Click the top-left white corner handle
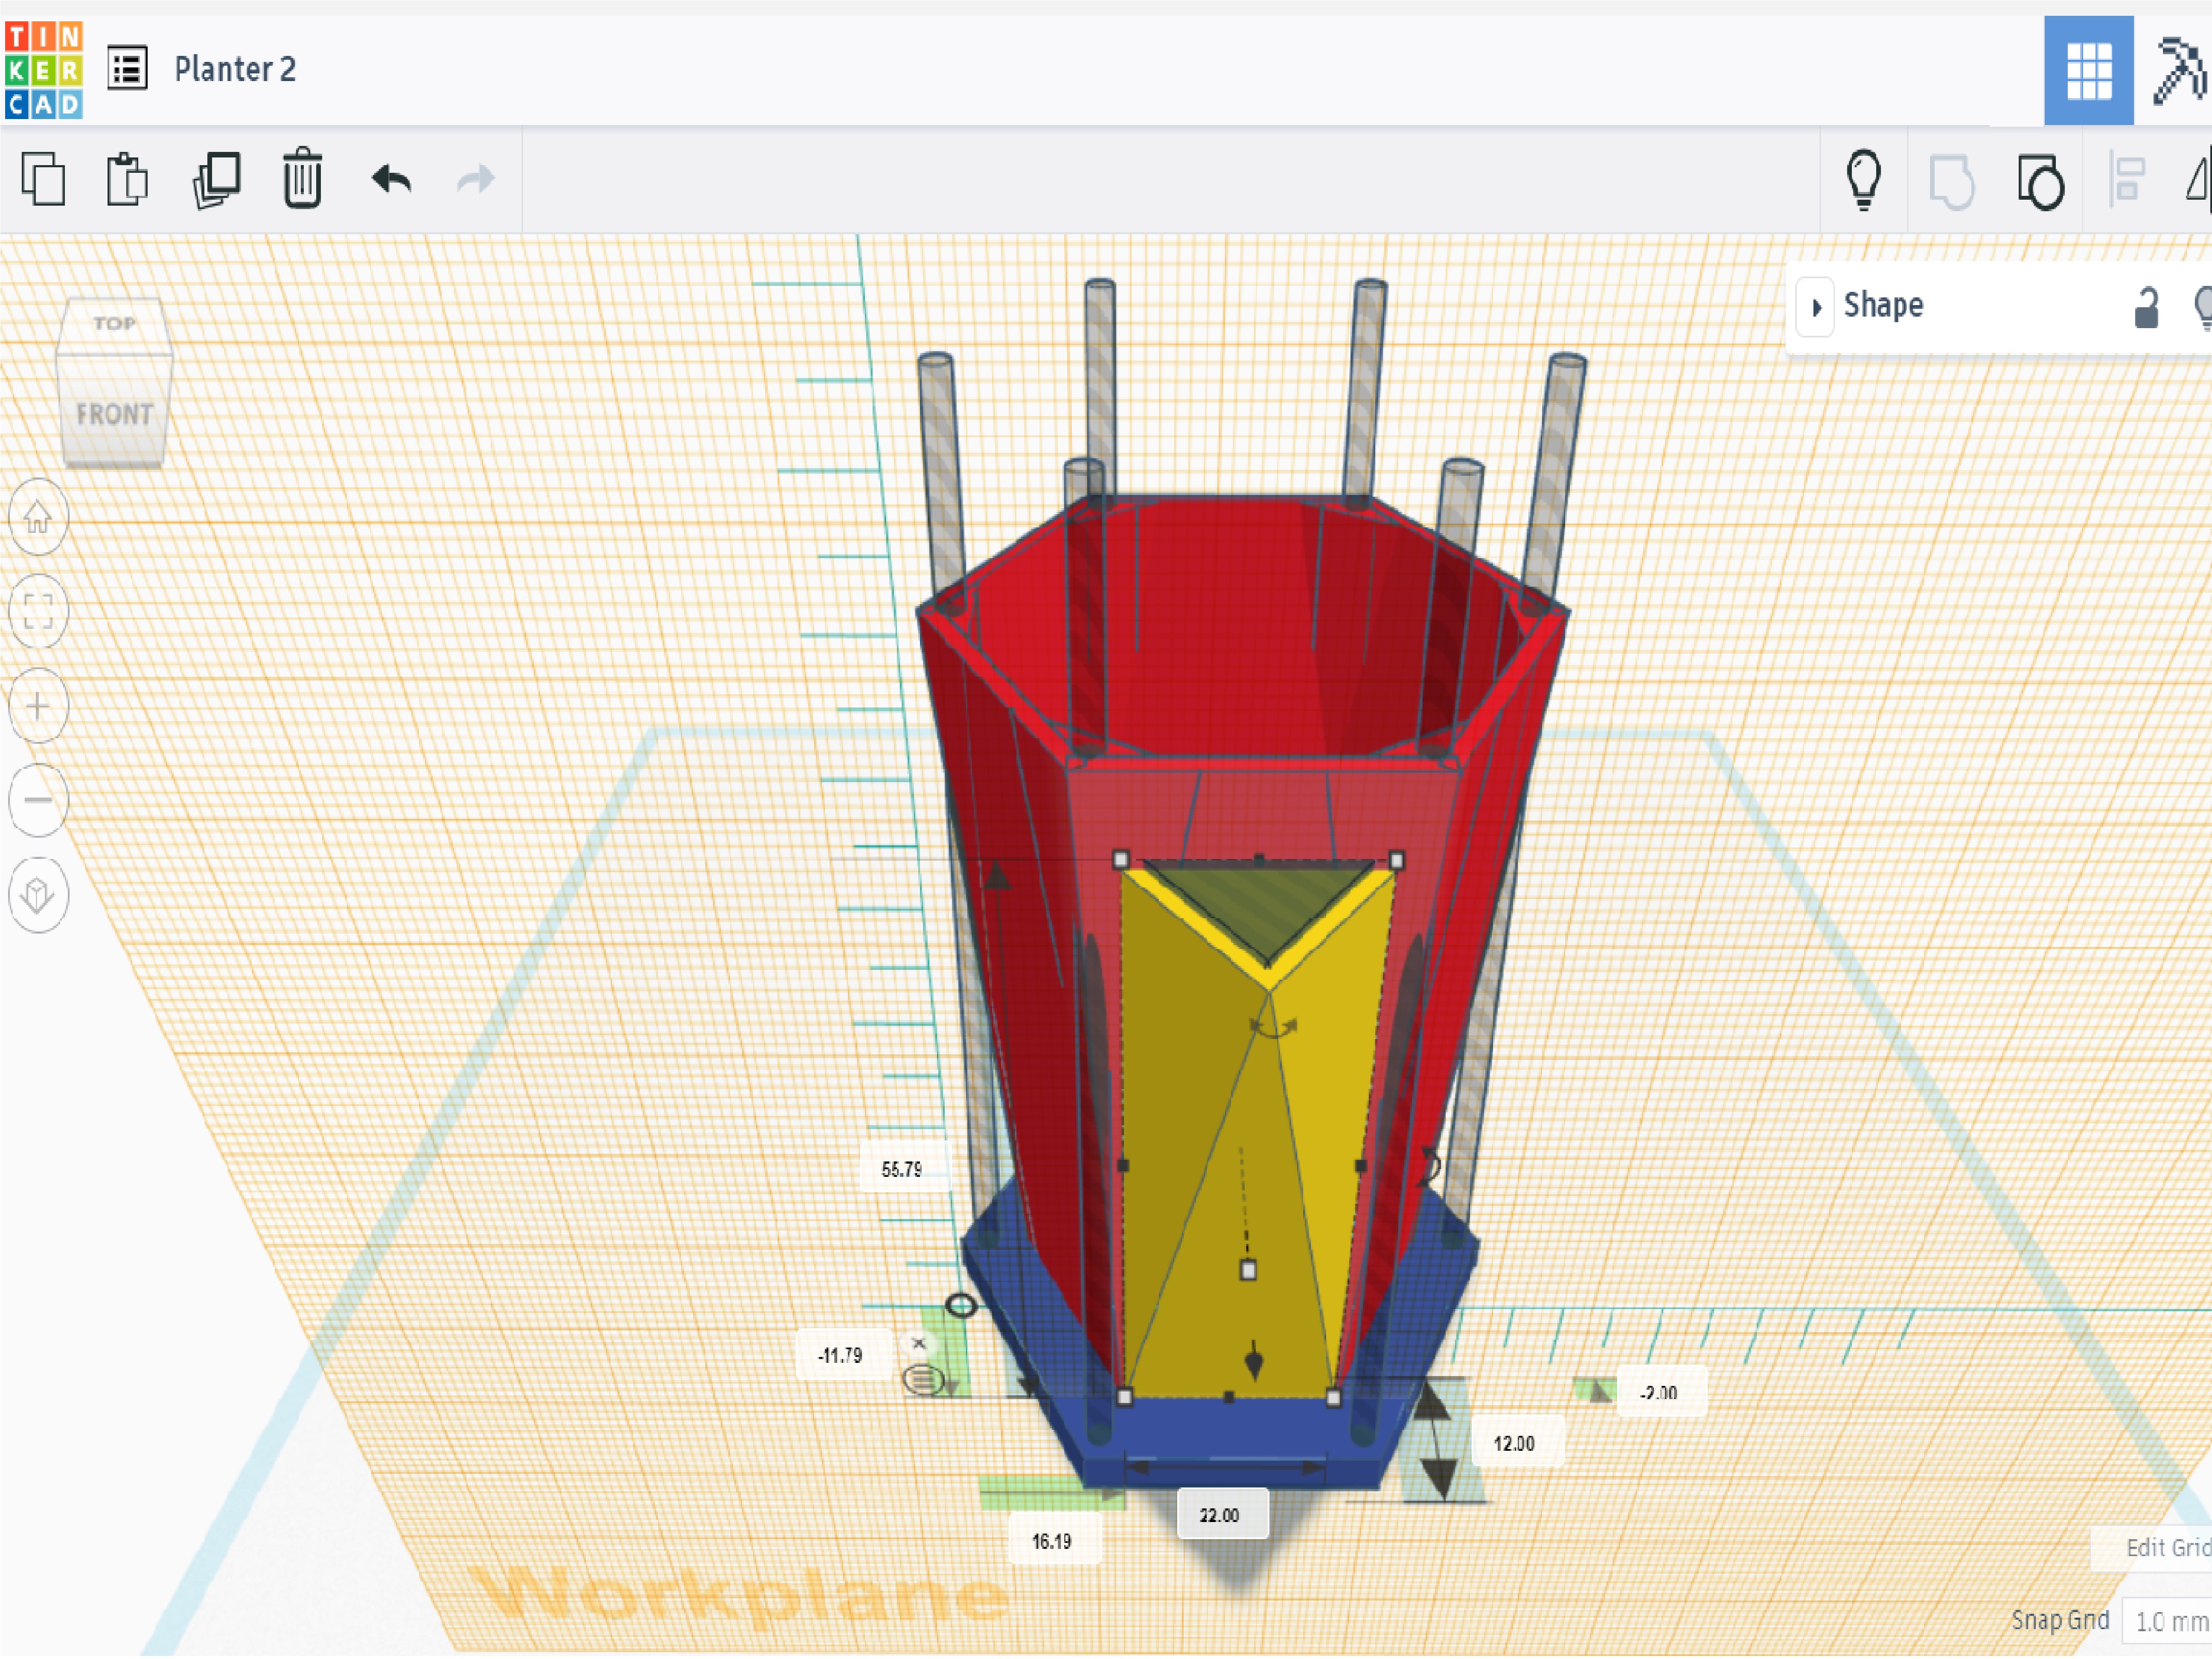This screenshot has height=1659, width=2212. click(x=1120, y=860)
